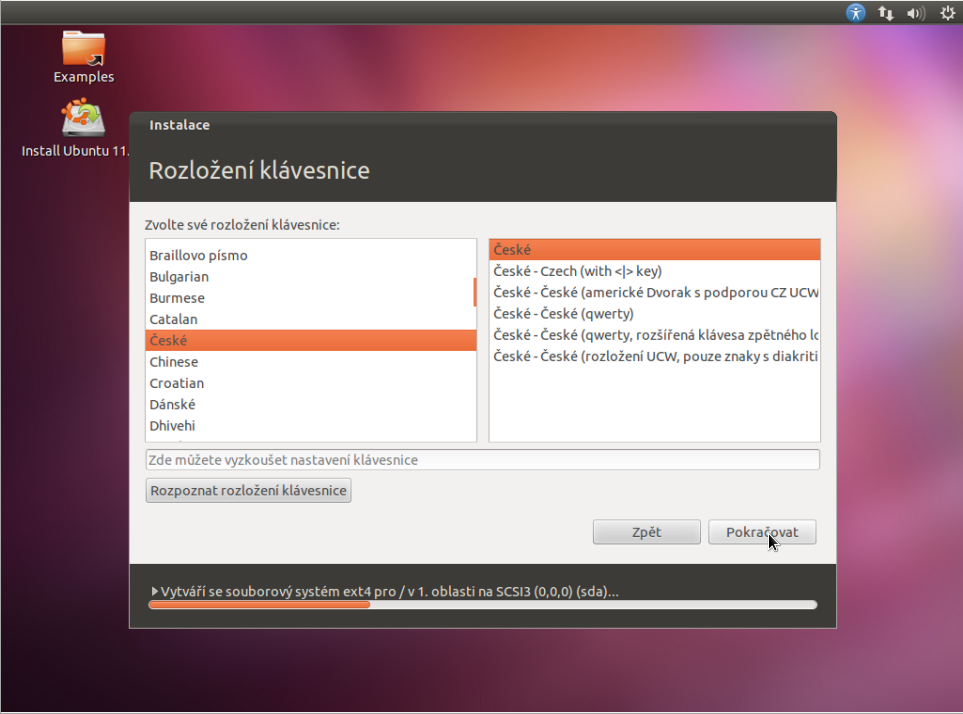Go back with the Zpět button
This screenshot has height=714, width=963.
[646, 532]
